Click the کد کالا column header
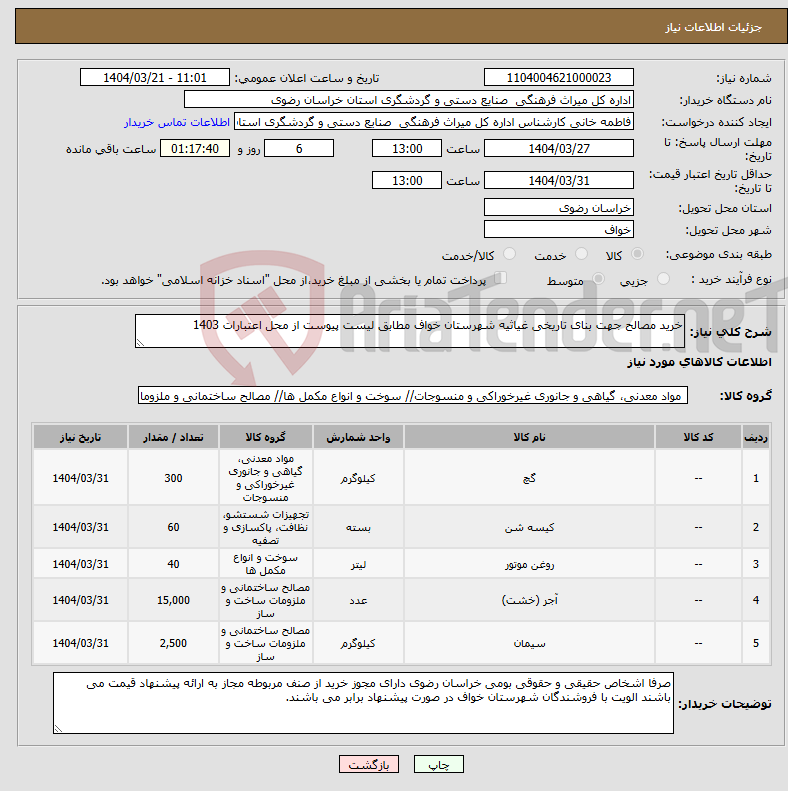 tap(698, 437)
